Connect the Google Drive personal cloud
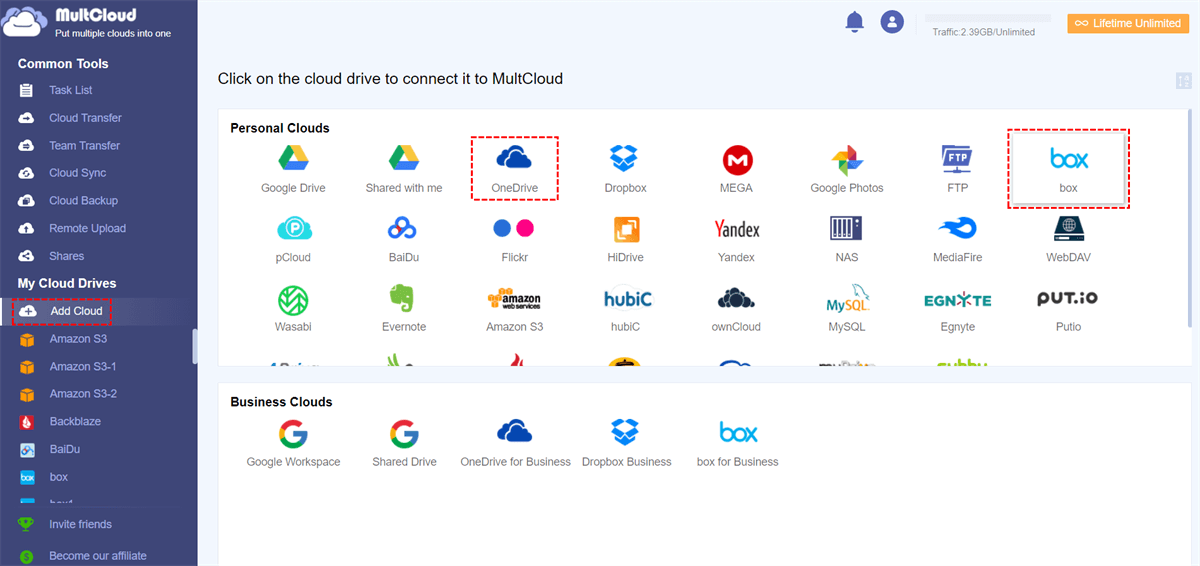Screen dimensions: 1200x566 [x=293, y=168]
